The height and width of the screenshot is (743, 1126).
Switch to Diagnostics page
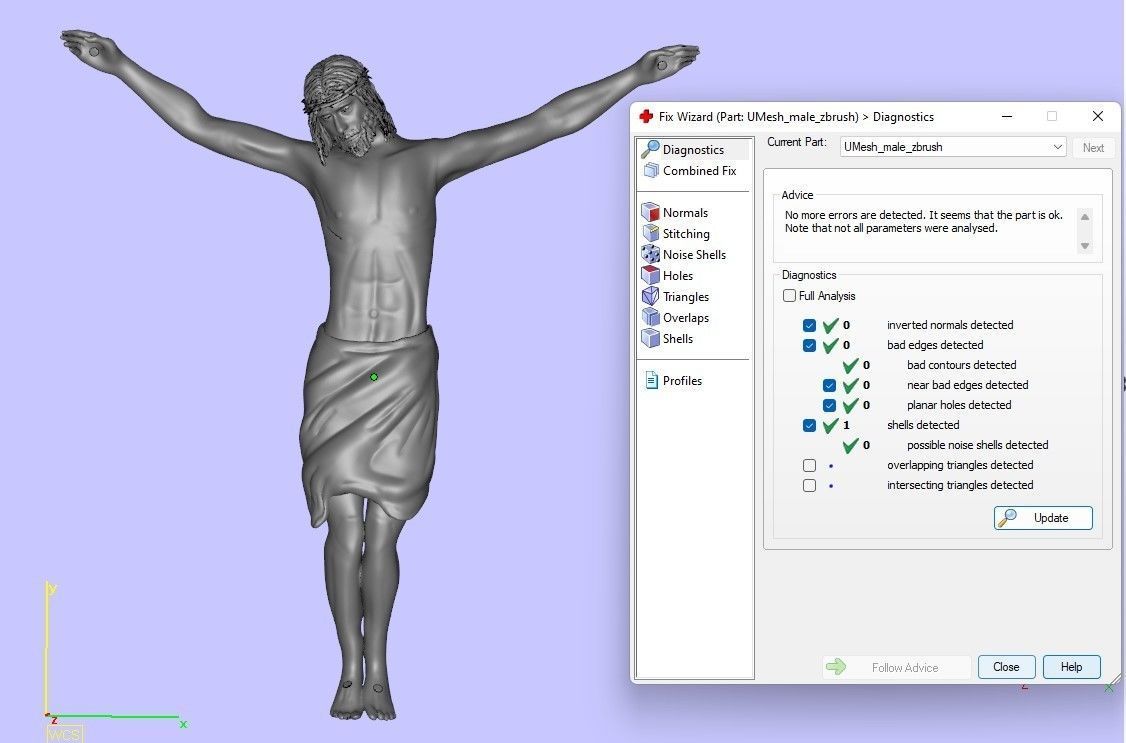click(x=693, y=149)
